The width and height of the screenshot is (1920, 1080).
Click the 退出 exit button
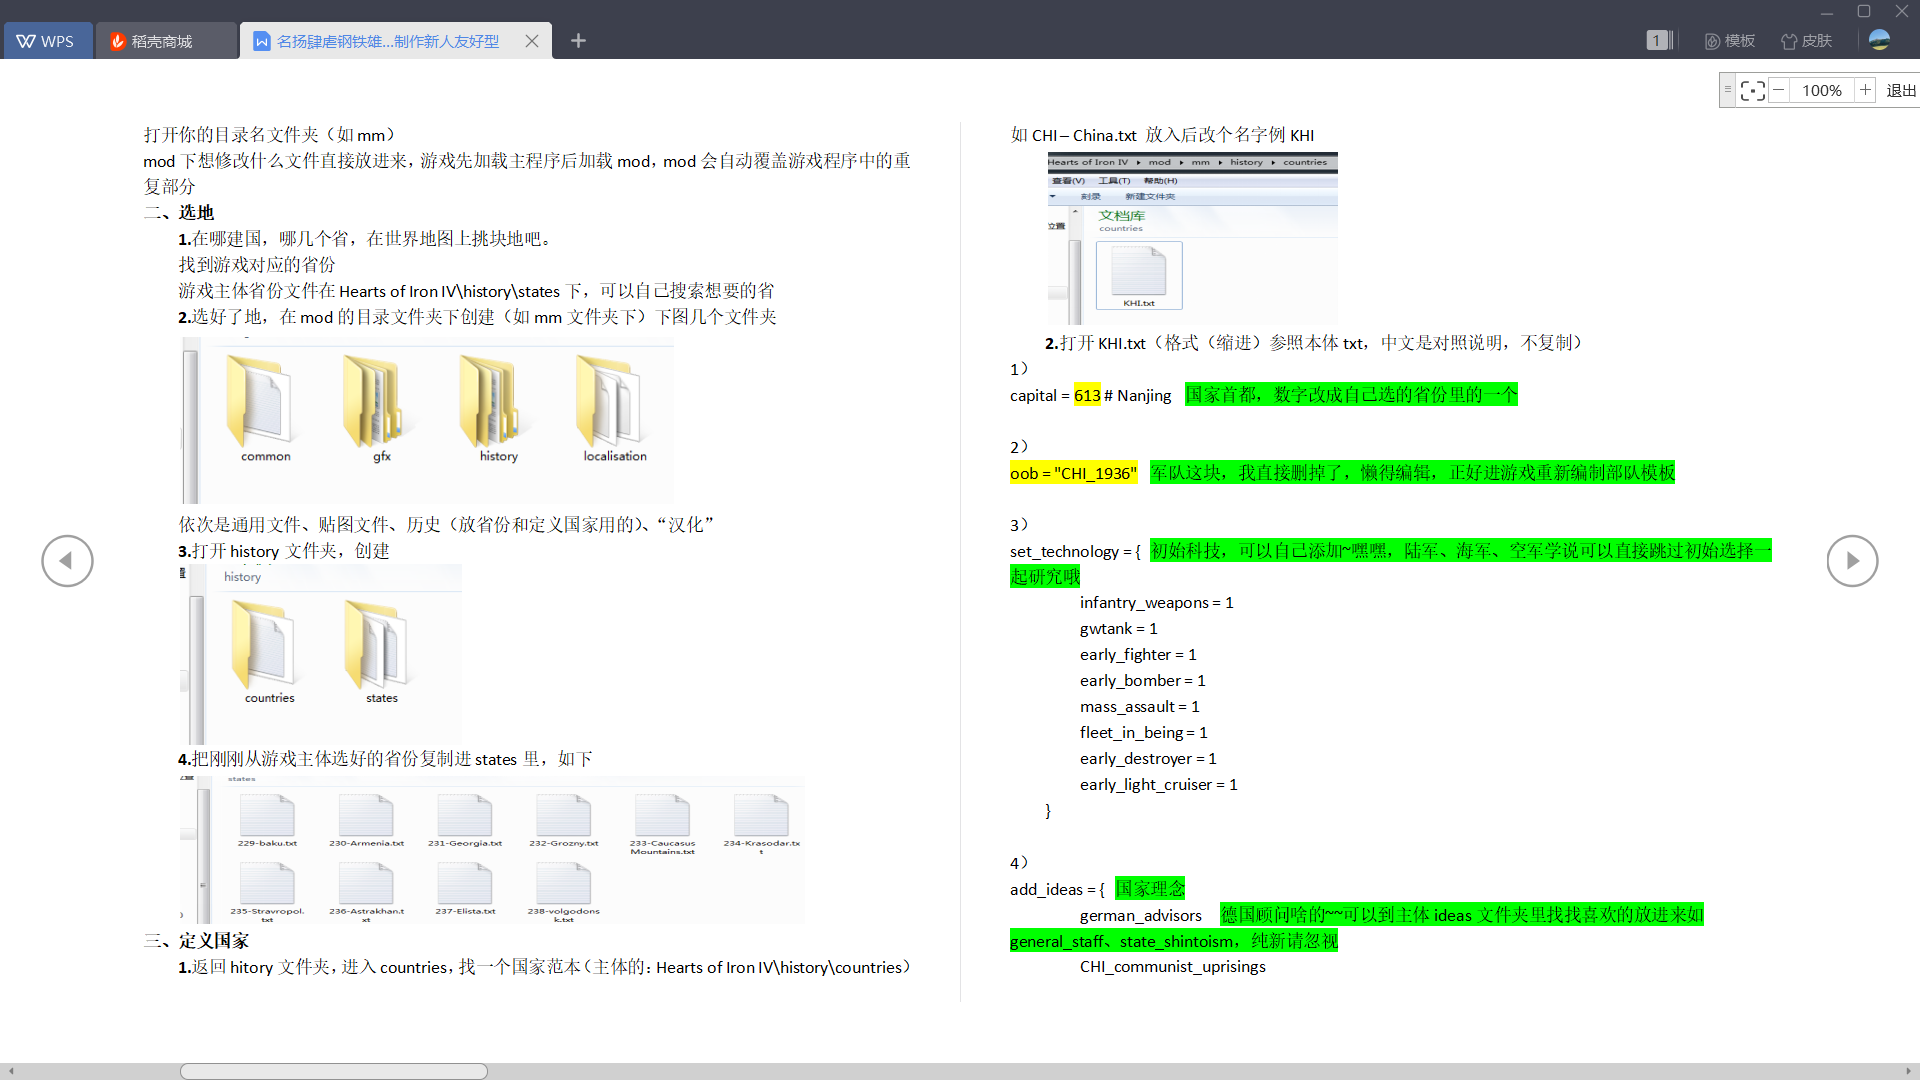pos(1900,88)
